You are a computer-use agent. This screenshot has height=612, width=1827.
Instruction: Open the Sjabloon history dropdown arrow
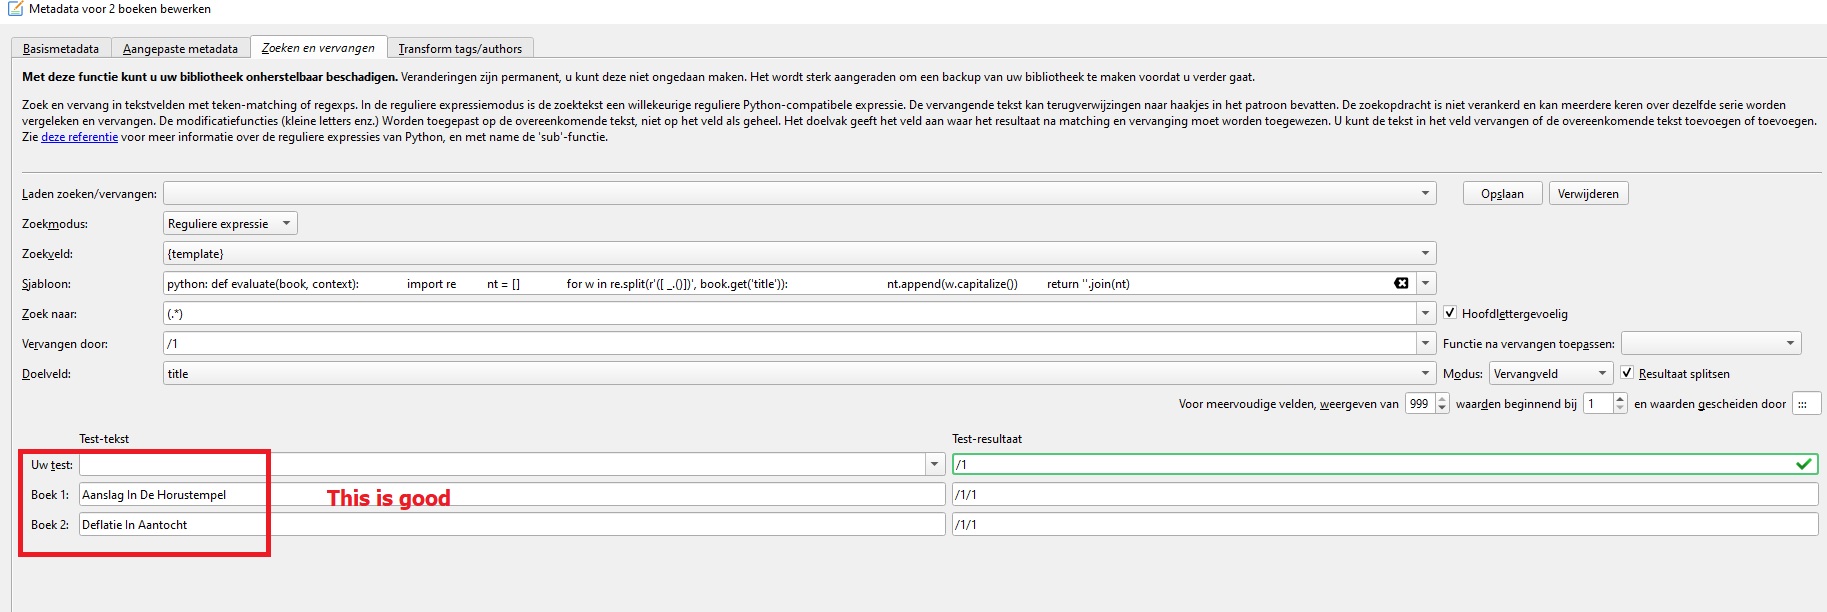pos(1425,283)
